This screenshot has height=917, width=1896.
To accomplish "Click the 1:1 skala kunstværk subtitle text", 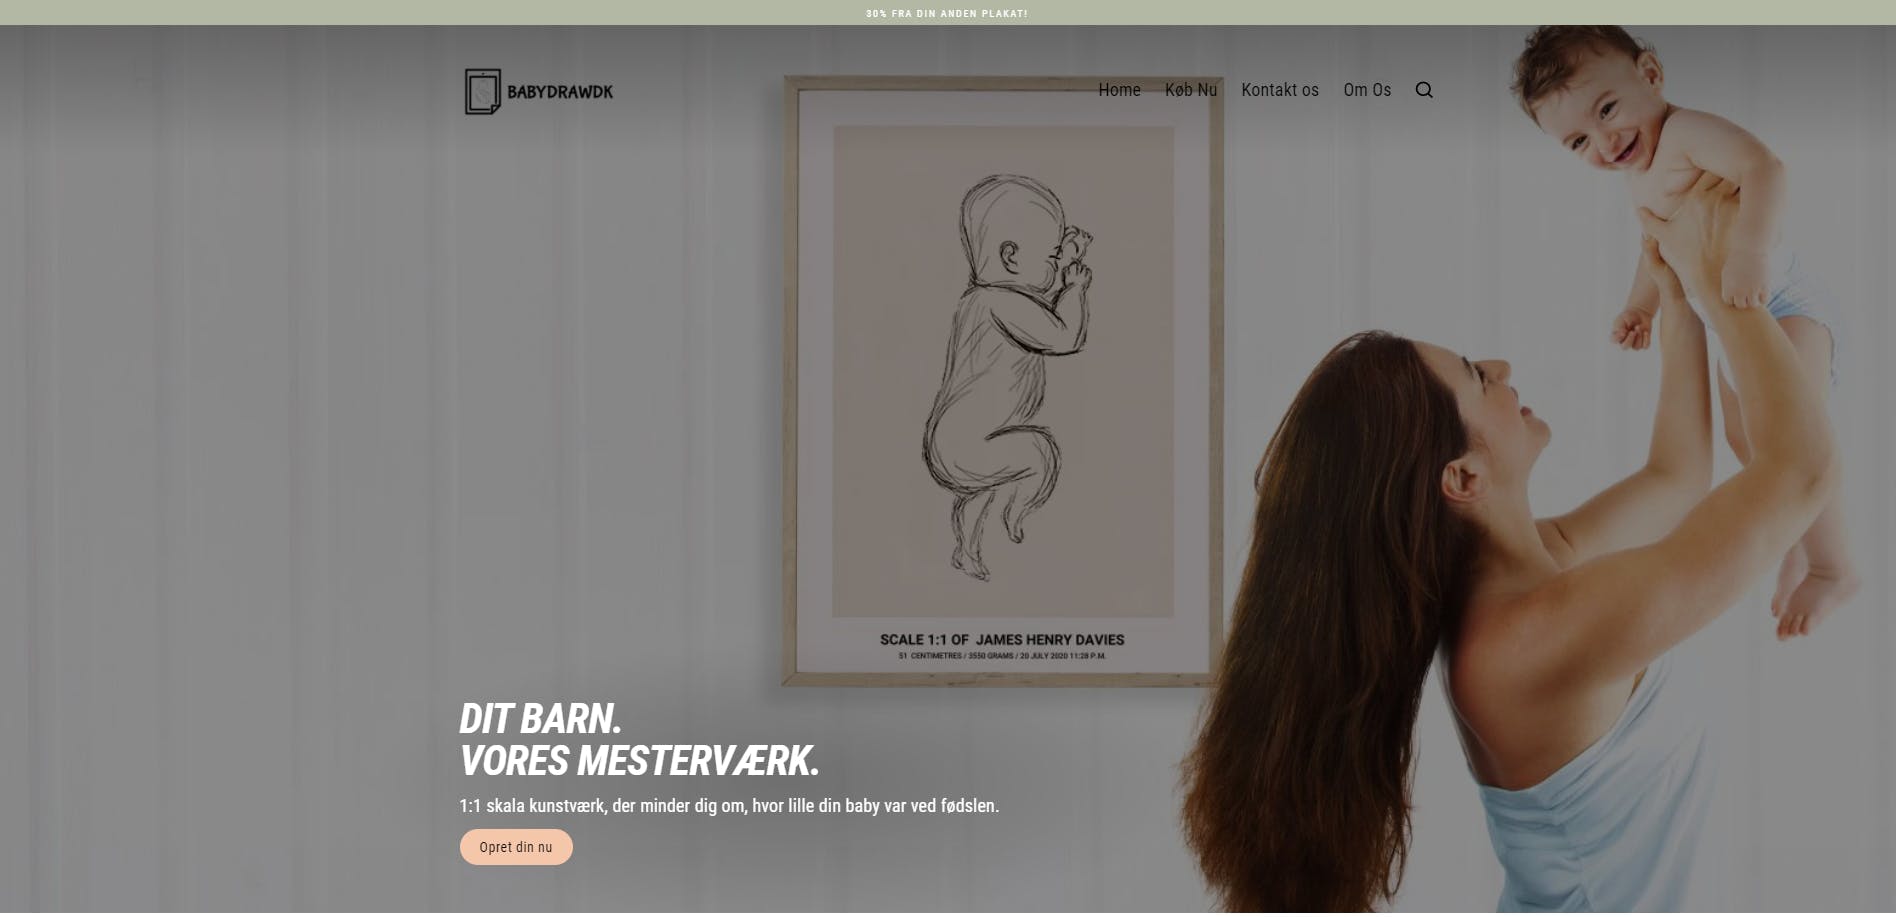I will tap(729, 805).
